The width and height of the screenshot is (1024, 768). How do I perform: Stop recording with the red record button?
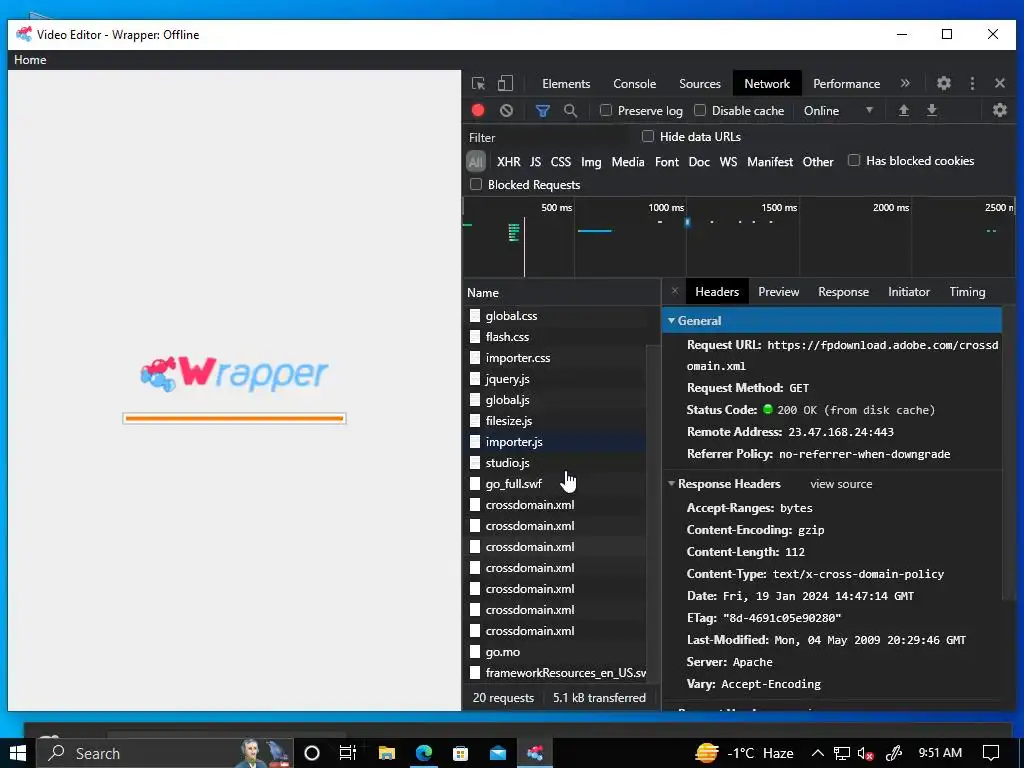click(478, 110)
